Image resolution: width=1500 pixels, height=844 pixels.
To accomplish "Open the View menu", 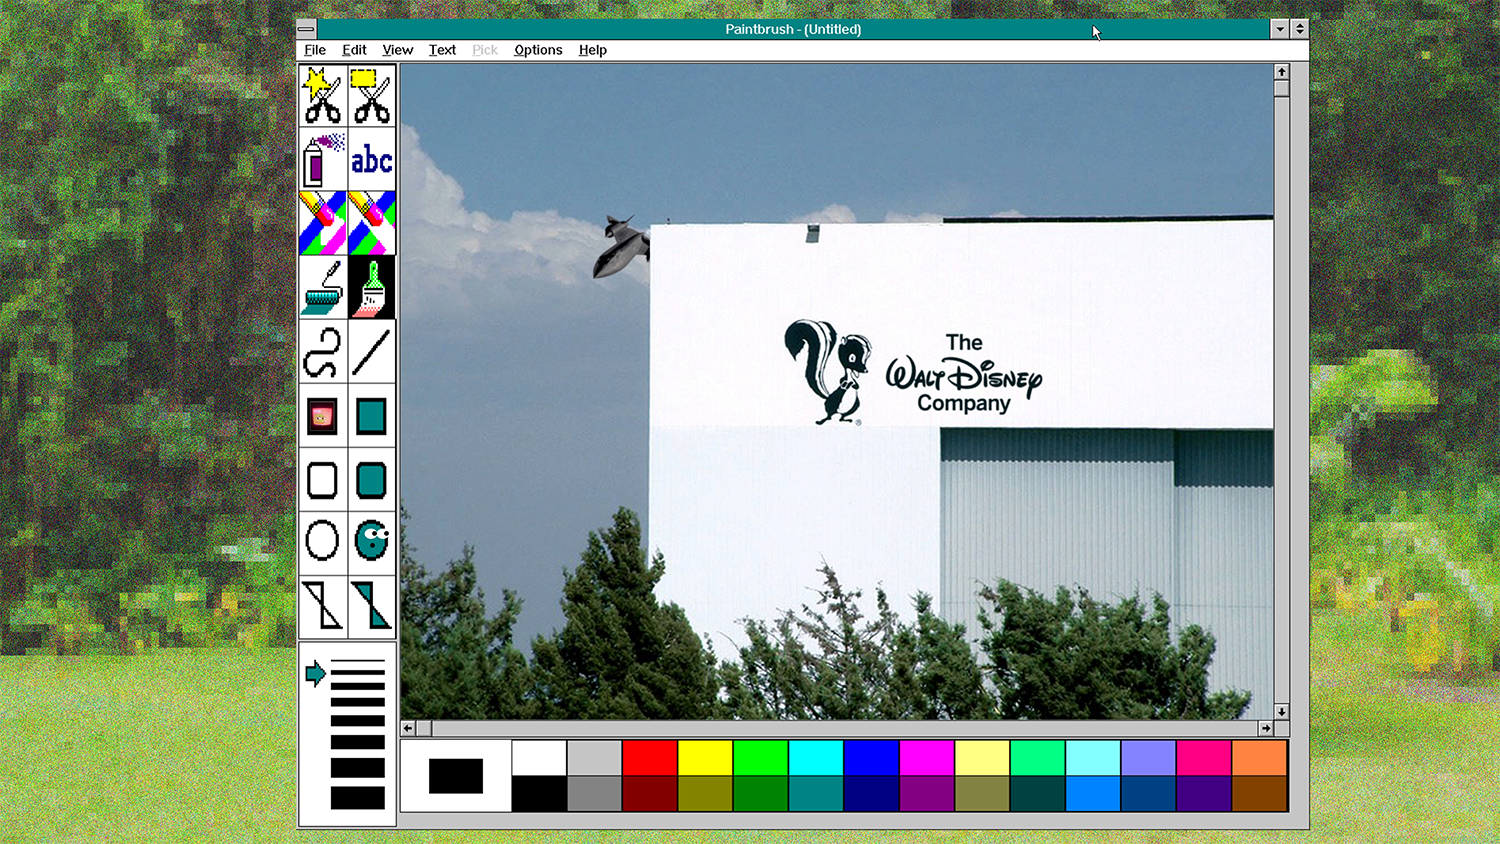I will 397,50.
